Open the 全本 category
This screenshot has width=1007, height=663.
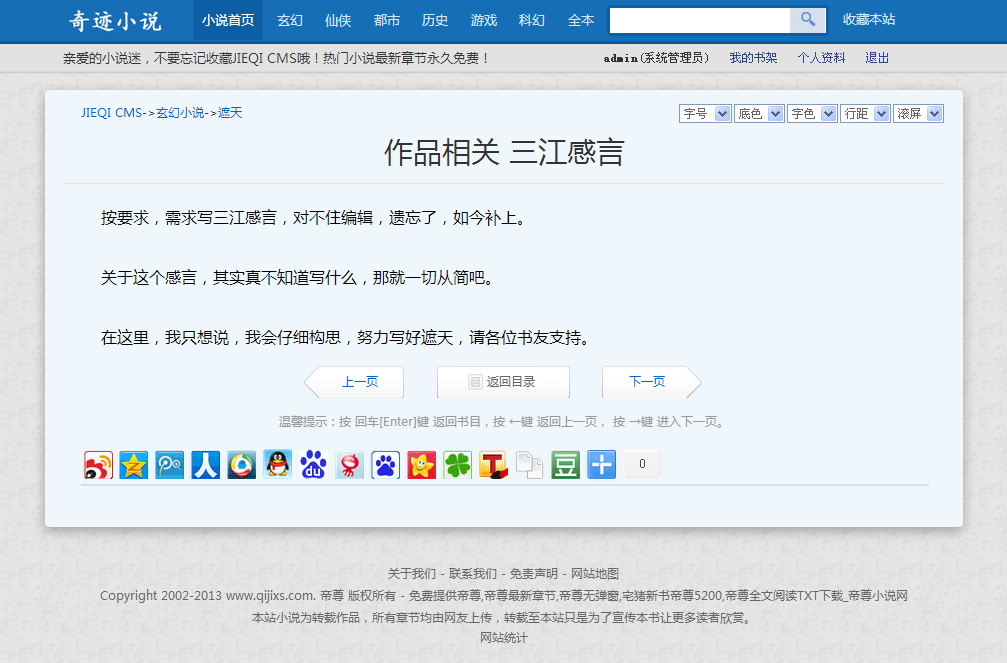tap(581, 21)
